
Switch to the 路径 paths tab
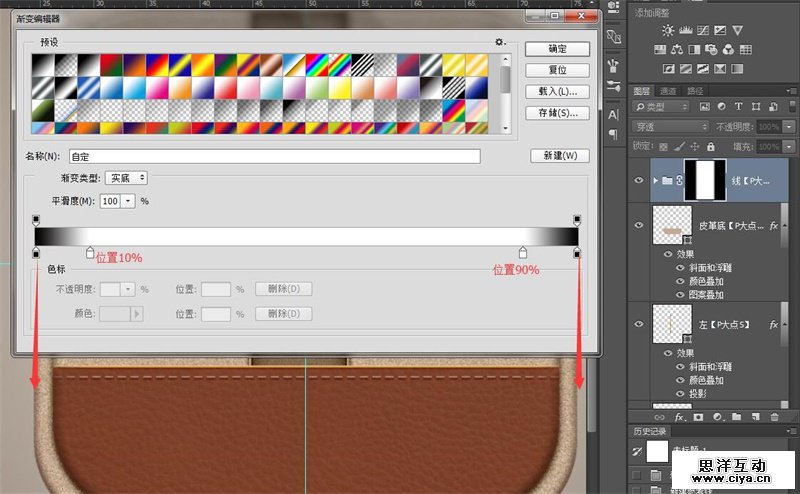click(694, 90)
